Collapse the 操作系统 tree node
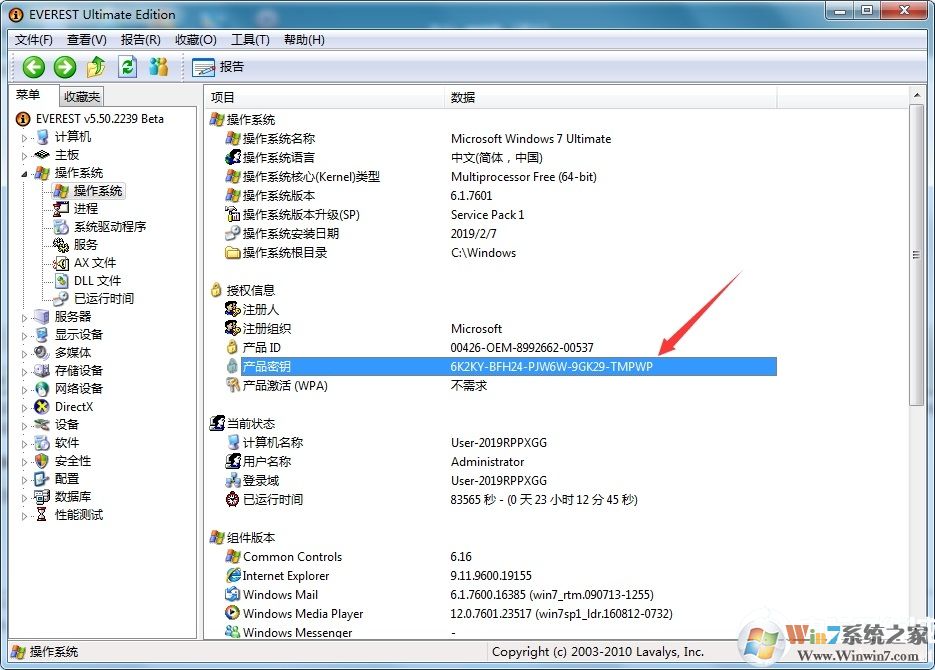This screenshot has height=670, width=935. click(x=25, y=173)
